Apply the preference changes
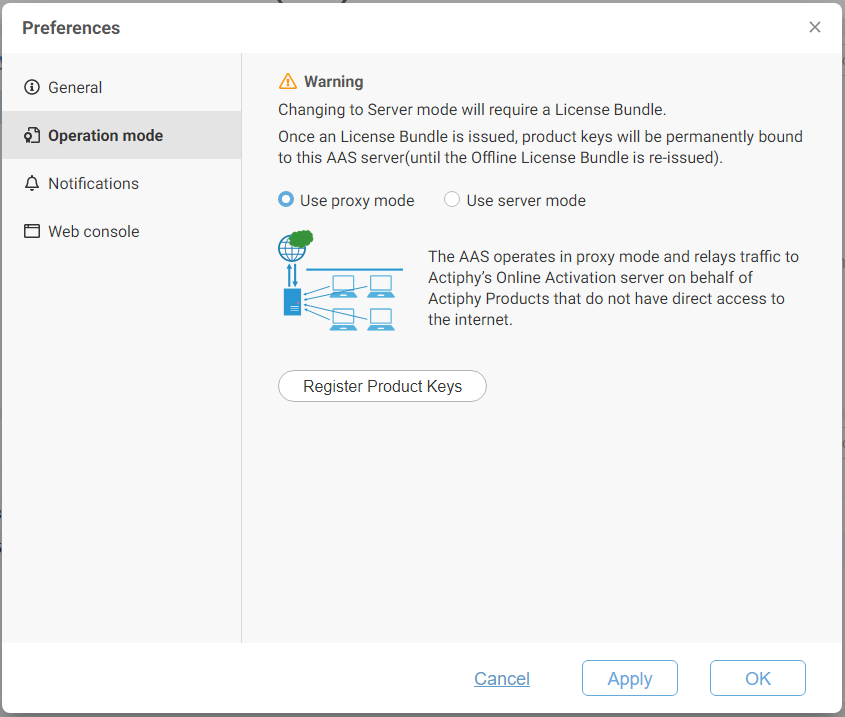Viewport: 845px width, 717px height. click(x=629, y=678)
